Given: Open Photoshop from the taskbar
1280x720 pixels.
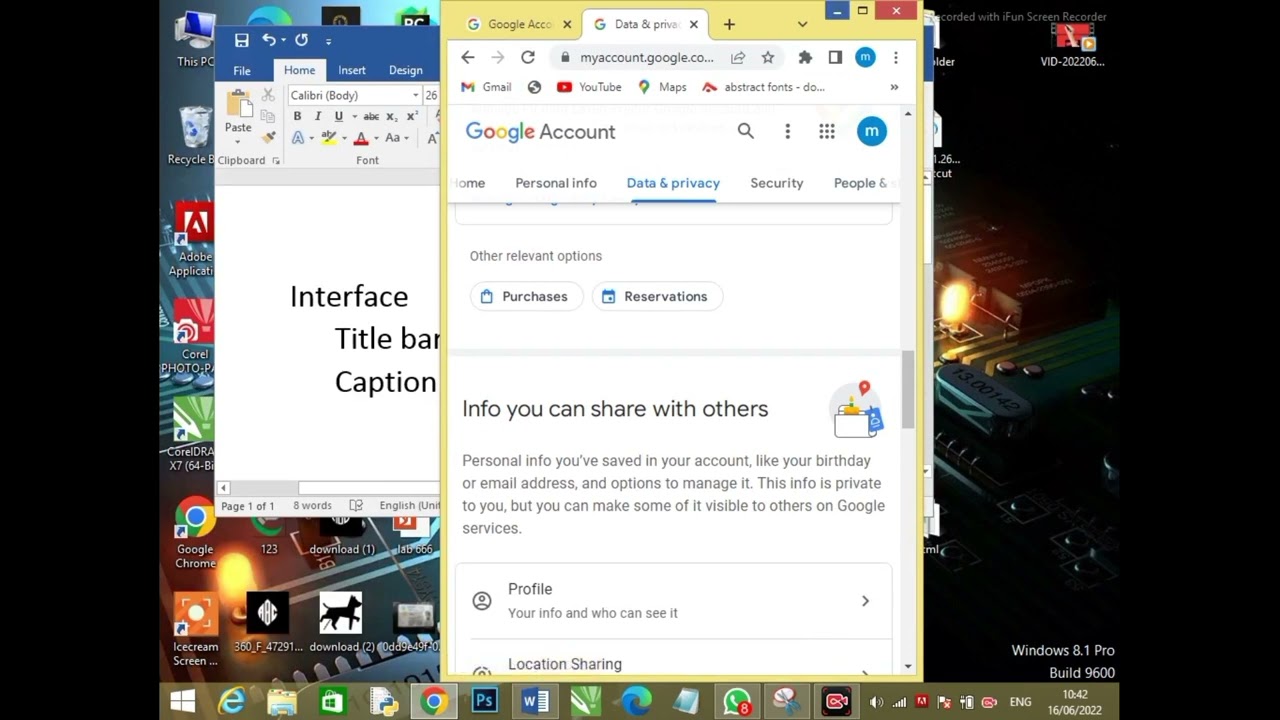Looking at the screenshot, I should point(484,702).
